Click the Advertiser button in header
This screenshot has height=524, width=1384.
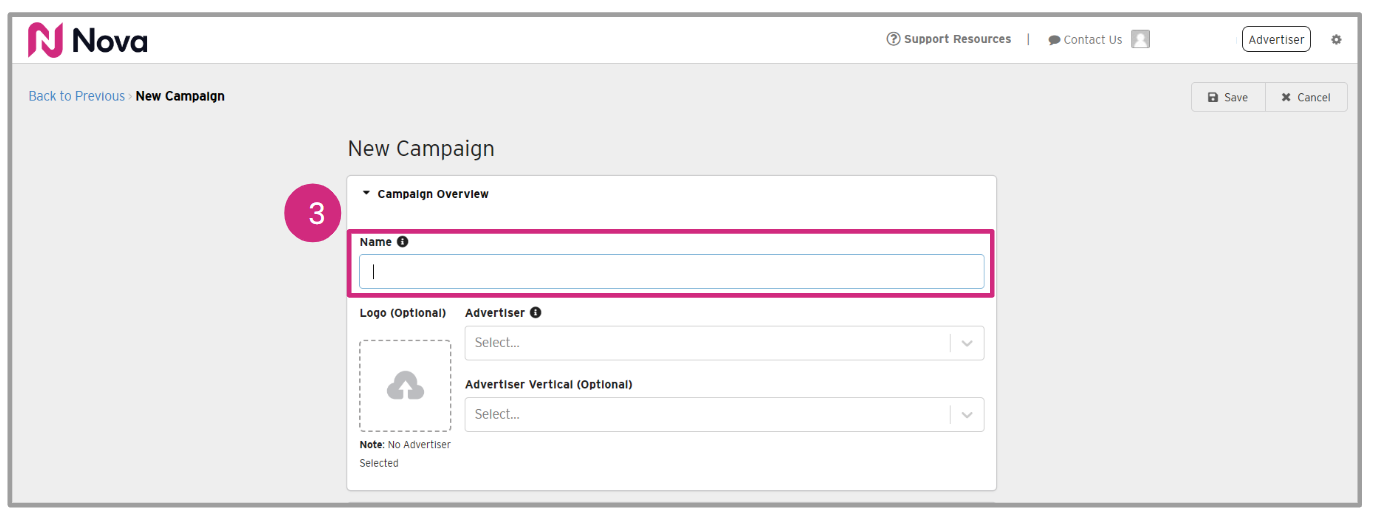pyautogui.click(x=1276, y=40)
